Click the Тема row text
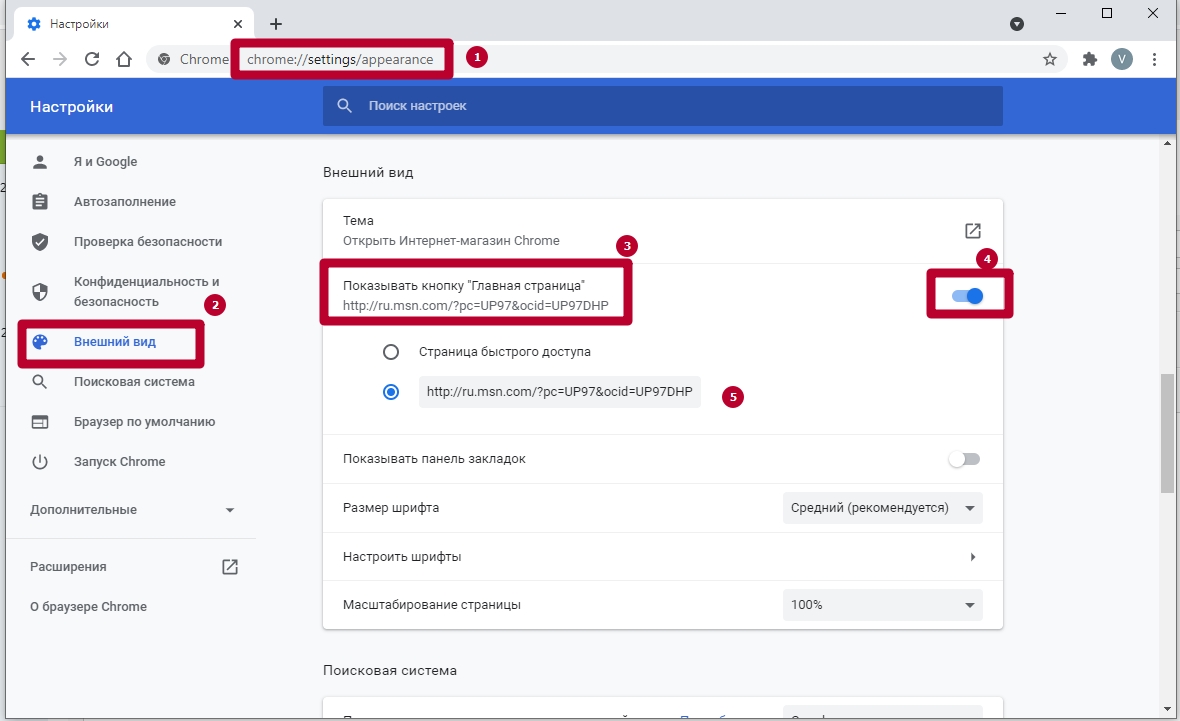The height and width of the screenshot is (721, 1180). click(358, 221)
